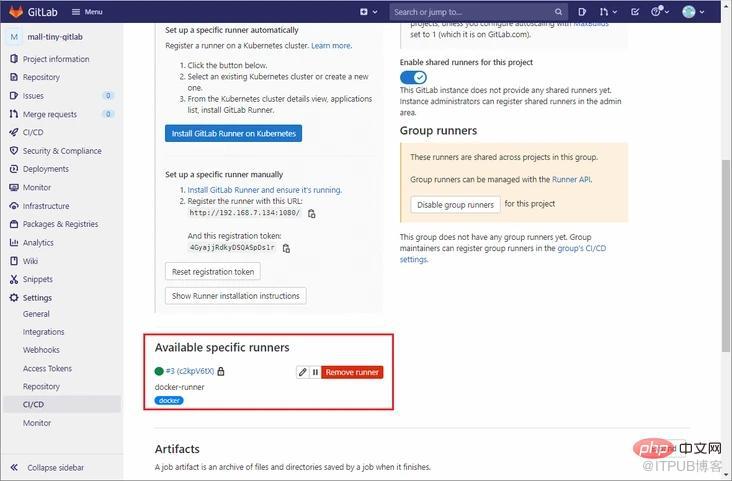
Task: Open the mall-tiny-gitlab project avatar
Action: tap(14, 36)
